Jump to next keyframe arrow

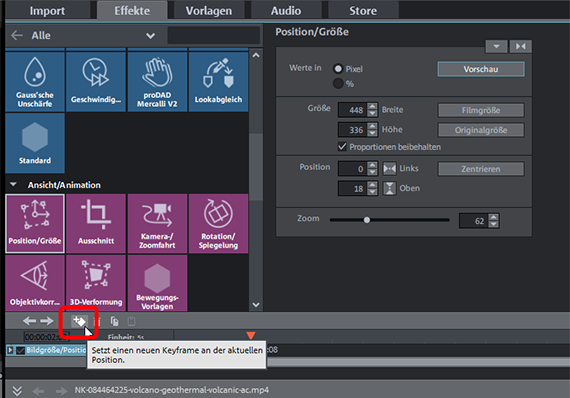point(47,321)
